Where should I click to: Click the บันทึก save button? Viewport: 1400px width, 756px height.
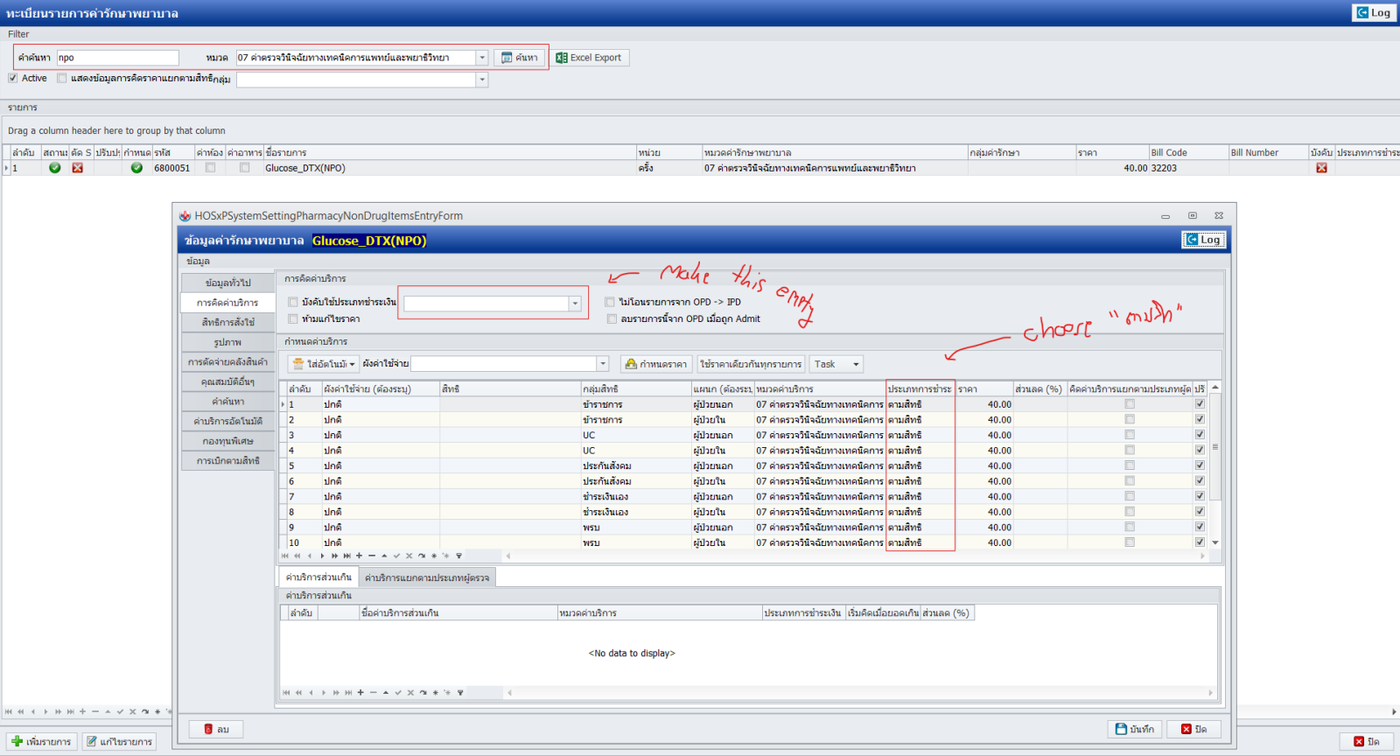(x=1135, y=729)
